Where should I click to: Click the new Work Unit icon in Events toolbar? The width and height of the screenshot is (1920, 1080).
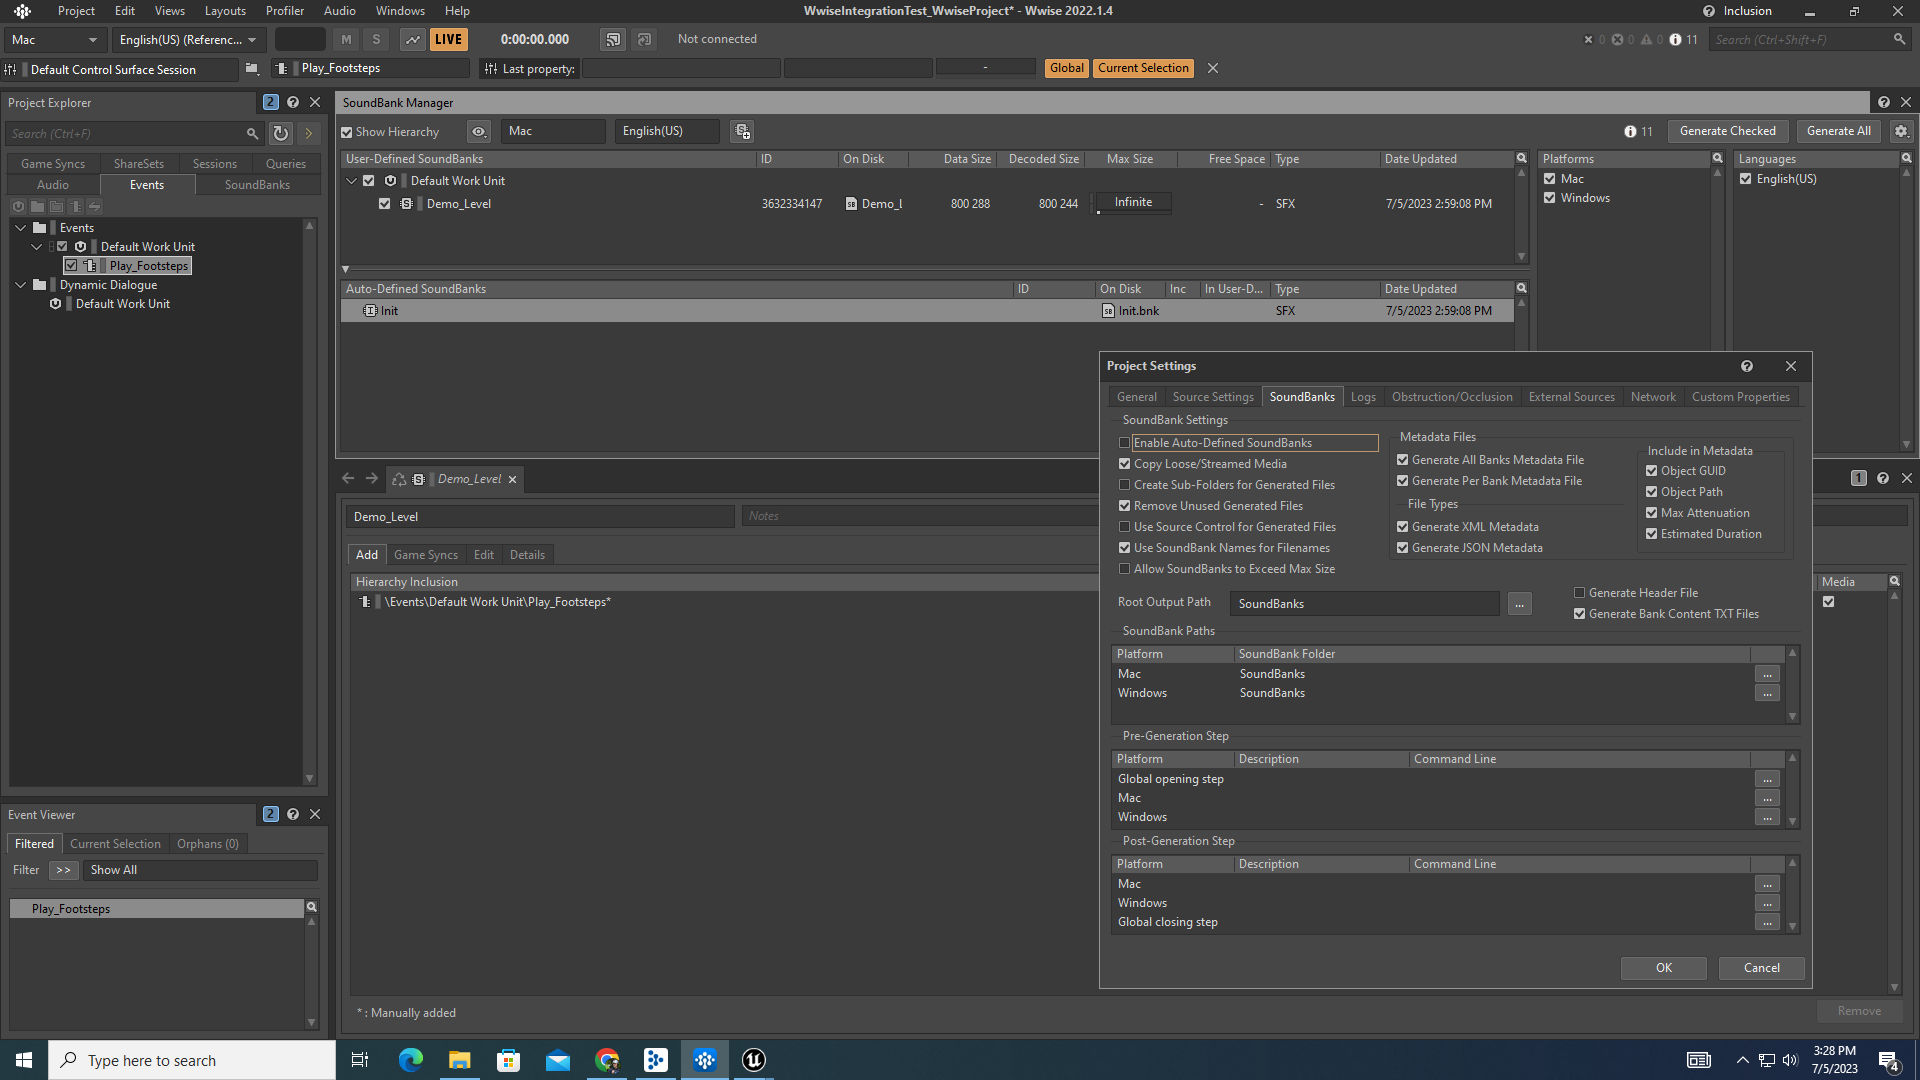tap(19, 207)
